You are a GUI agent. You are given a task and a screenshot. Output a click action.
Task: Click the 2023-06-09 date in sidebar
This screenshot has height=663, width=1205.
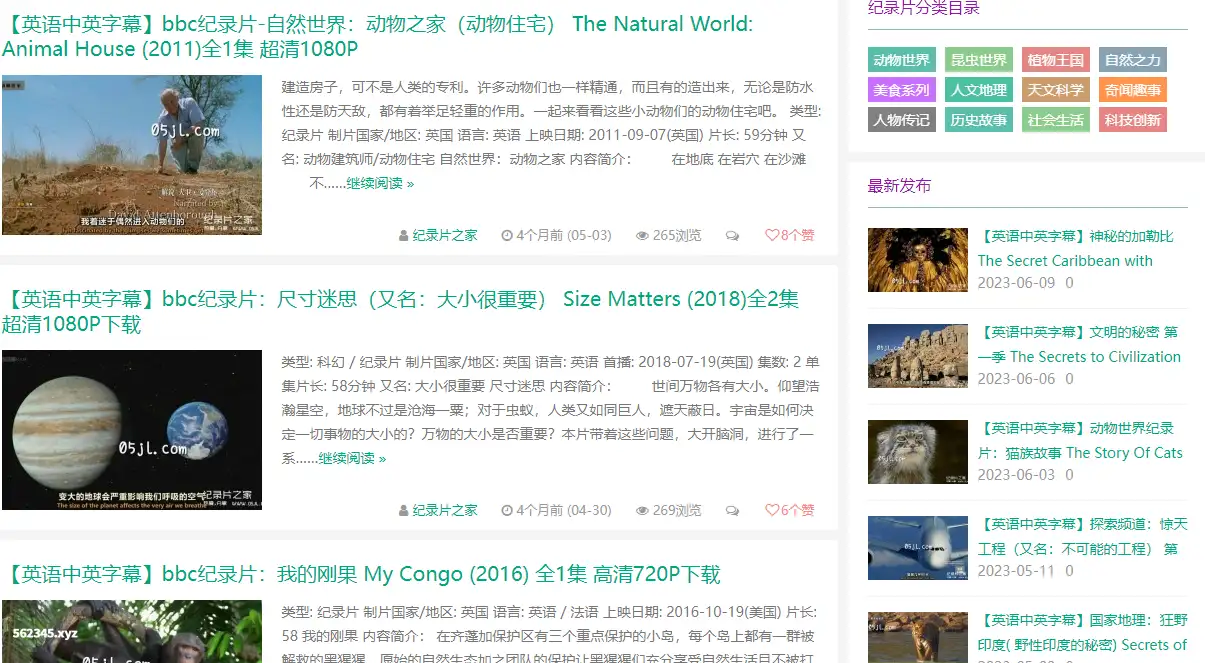pyautogui.click(x=1016, y=283)
